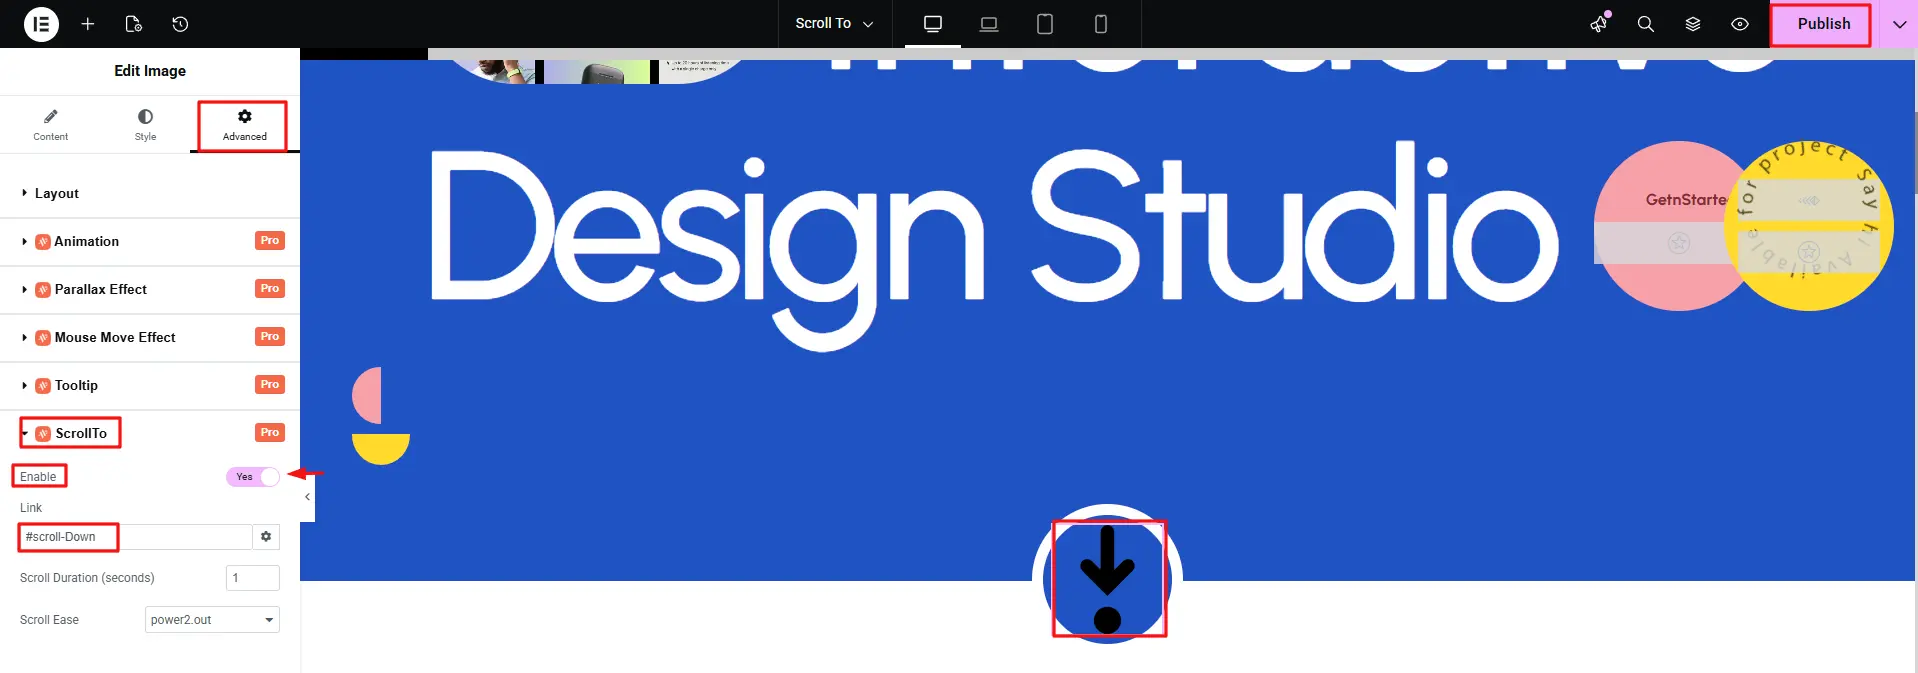This screenshot has width=1918, height=673.
Task: Click the Add Element plus icon
Action: [88, 24]
